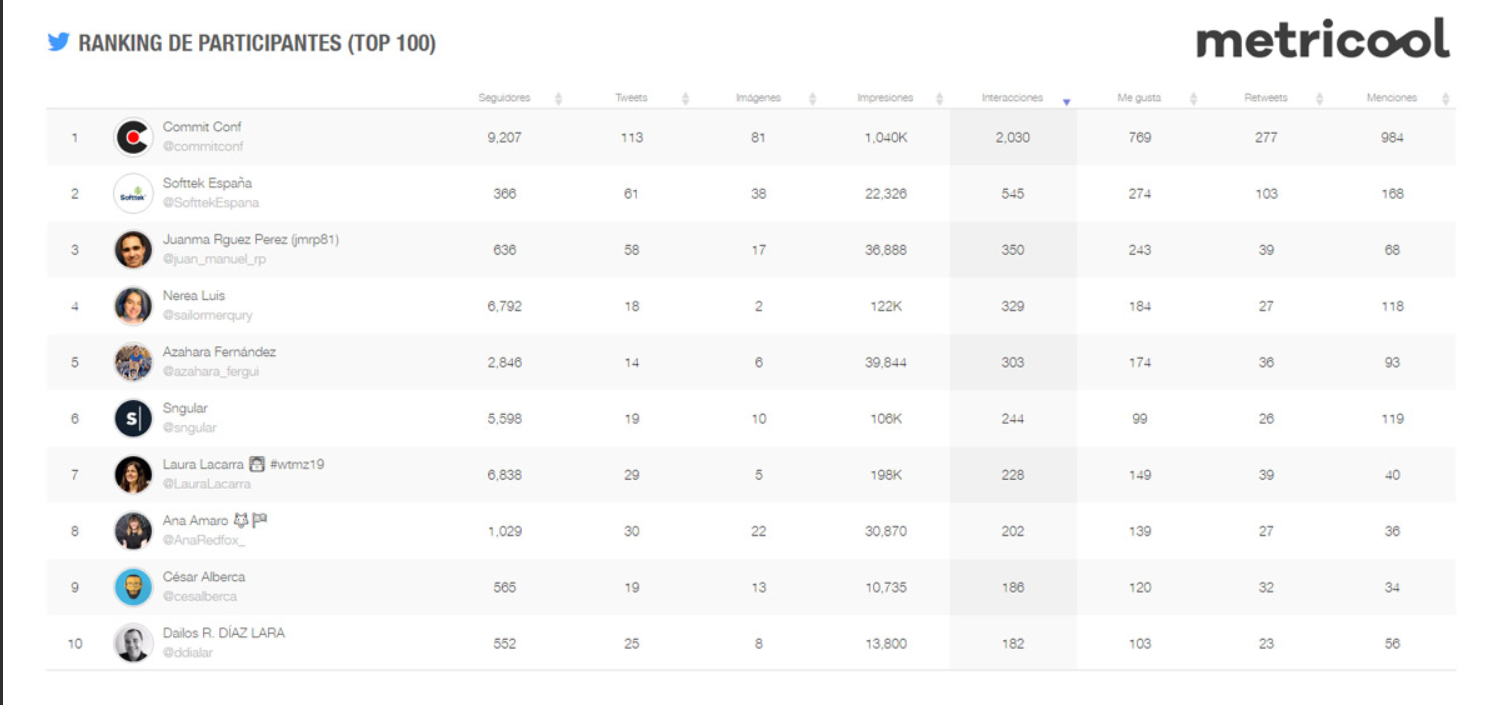Click Dailos R. Díaz Lara's avatar
The image size is (1501, 705).
tap(133, 643)
